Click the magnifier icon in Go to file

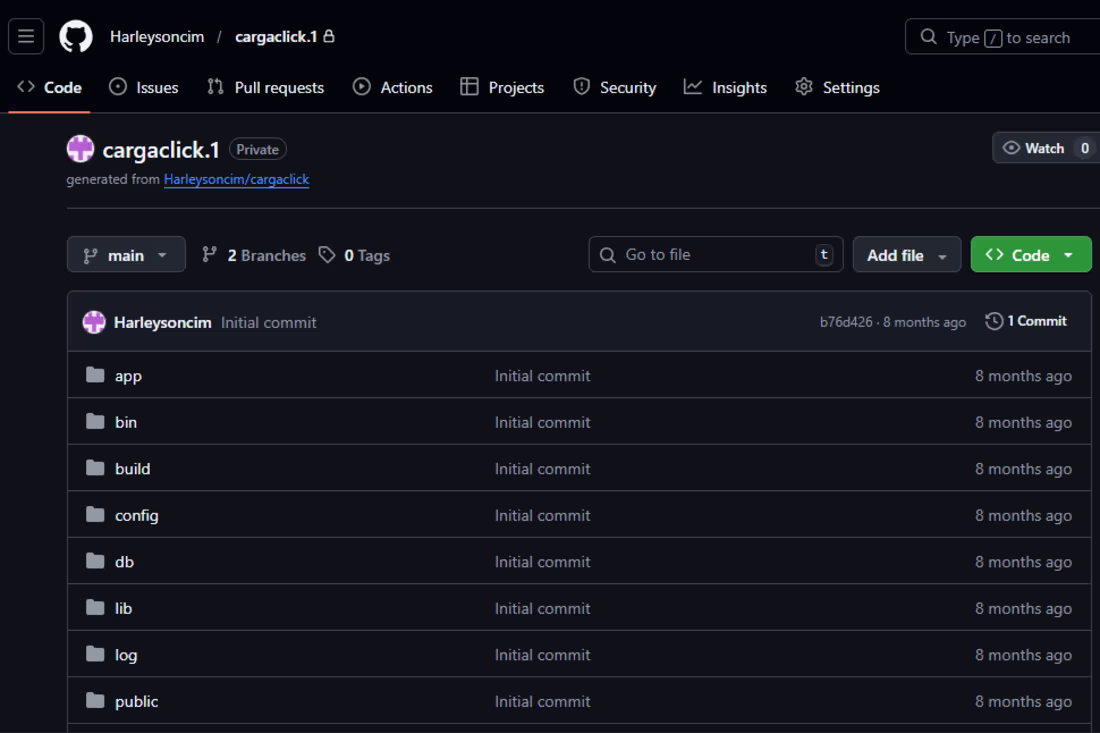pos(608,255)
